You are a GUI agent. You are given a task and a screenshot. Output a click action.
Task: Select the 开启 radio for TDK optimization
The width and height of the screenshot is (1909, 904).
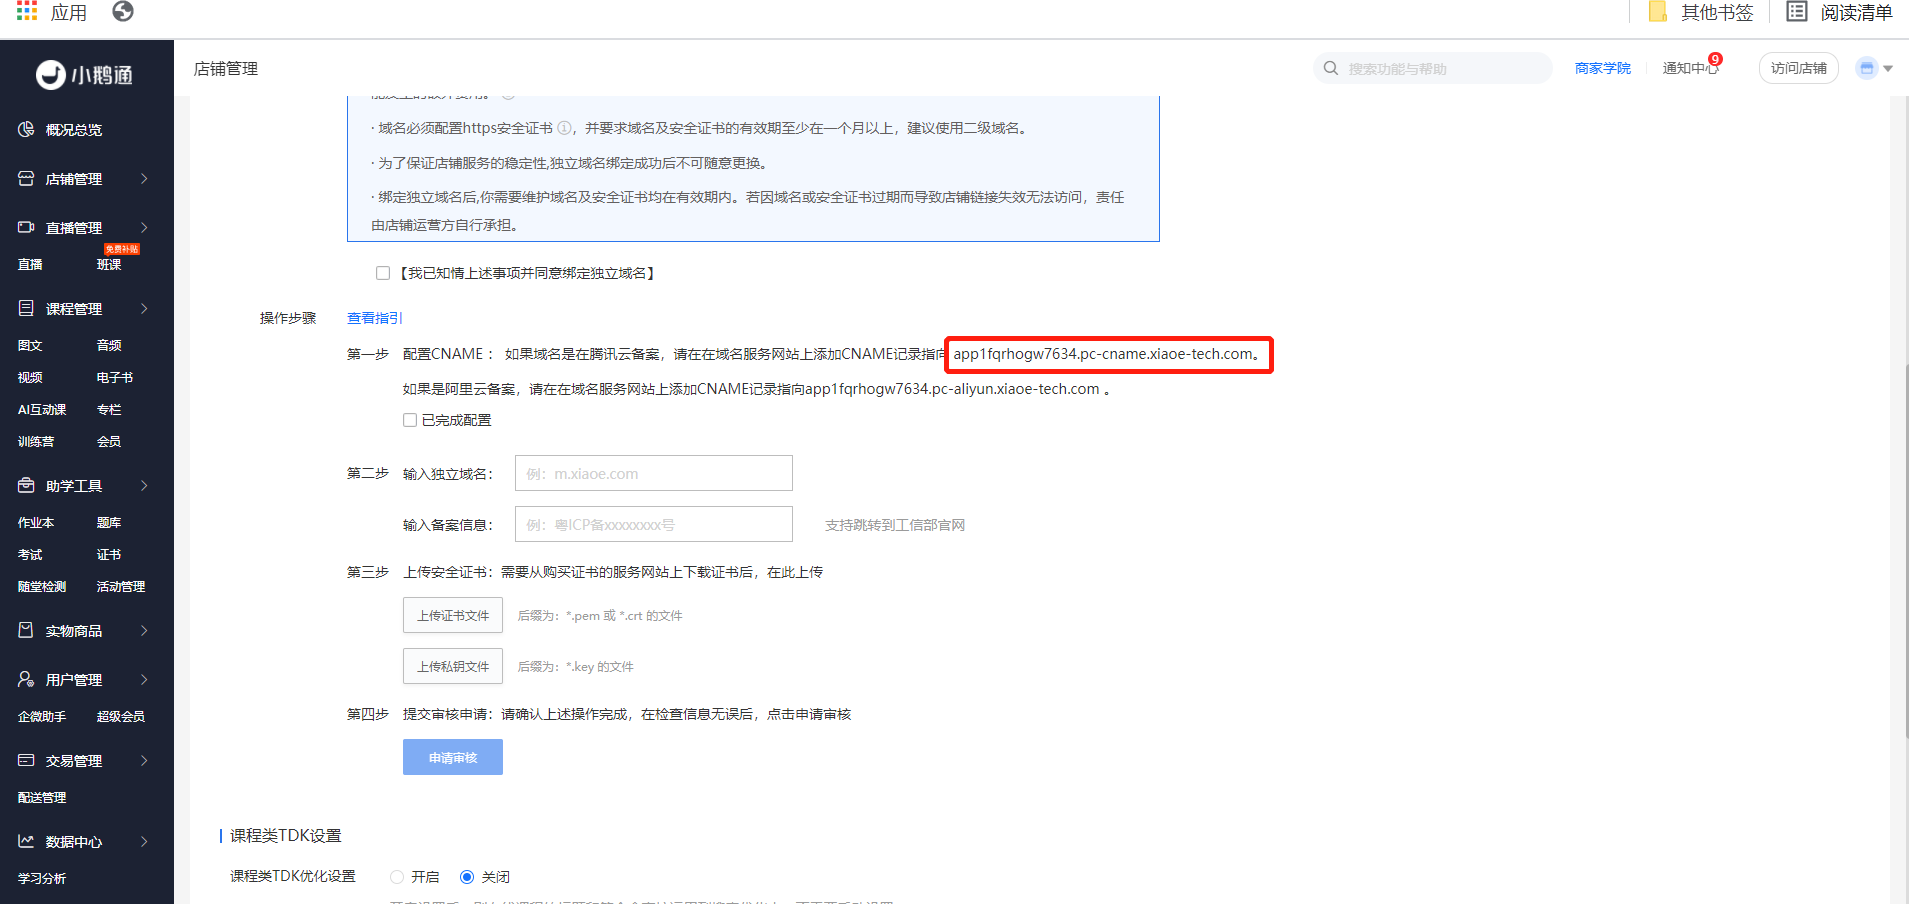[397, 877]
